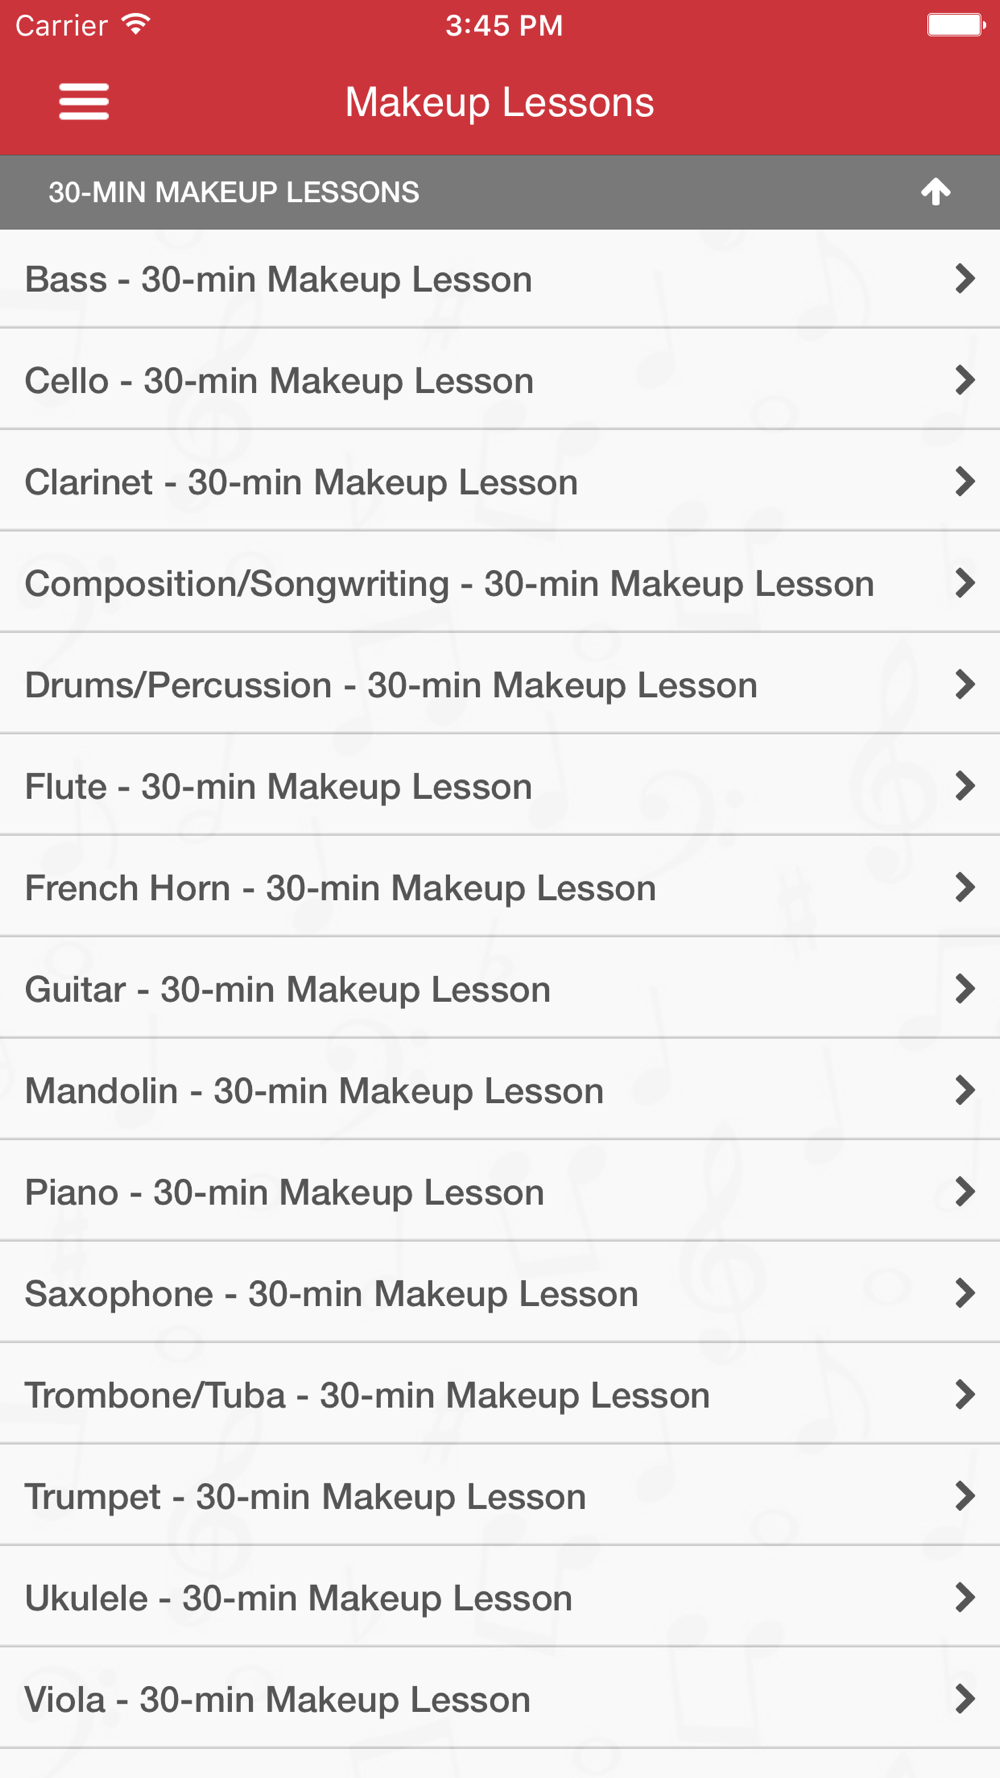Viewport: 1000px width, 1778px height.
Task: Open Mandolin - 30-min Makeup Lesson
Action: click(x=314, y=1091)
